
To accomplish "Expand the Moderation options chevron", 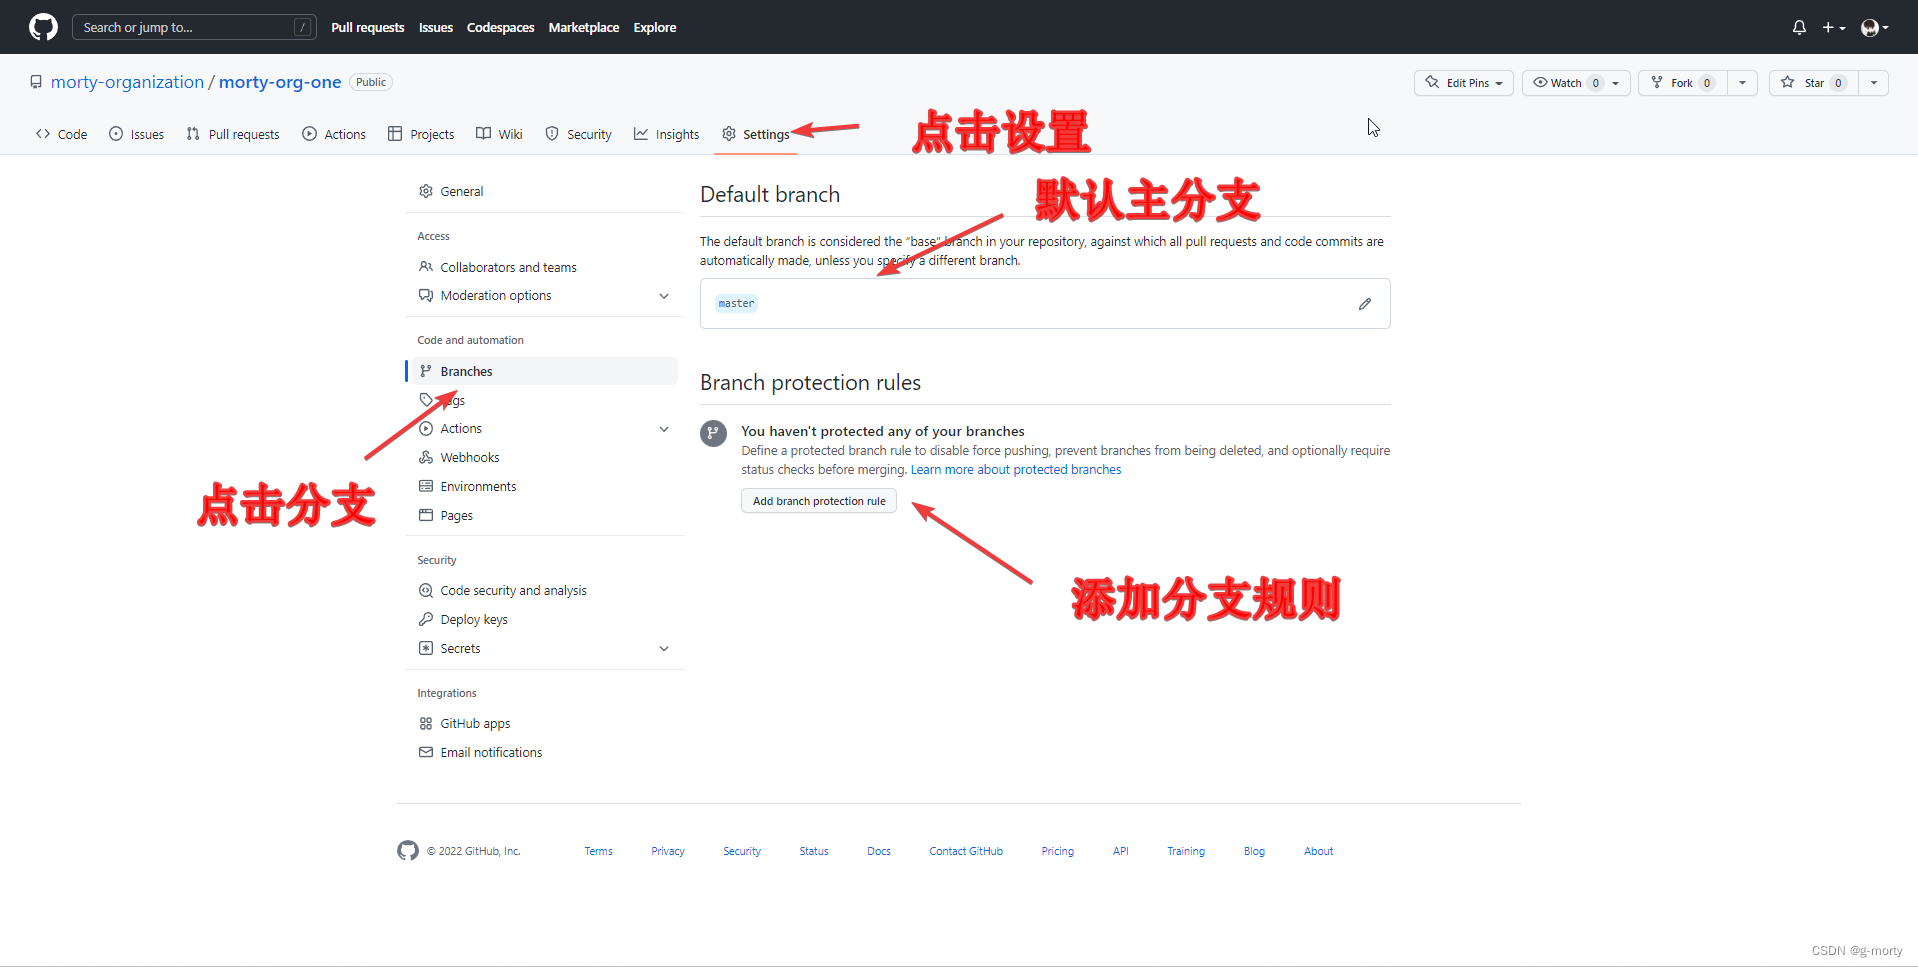I will pyautogui.click(x=664, y=296).
